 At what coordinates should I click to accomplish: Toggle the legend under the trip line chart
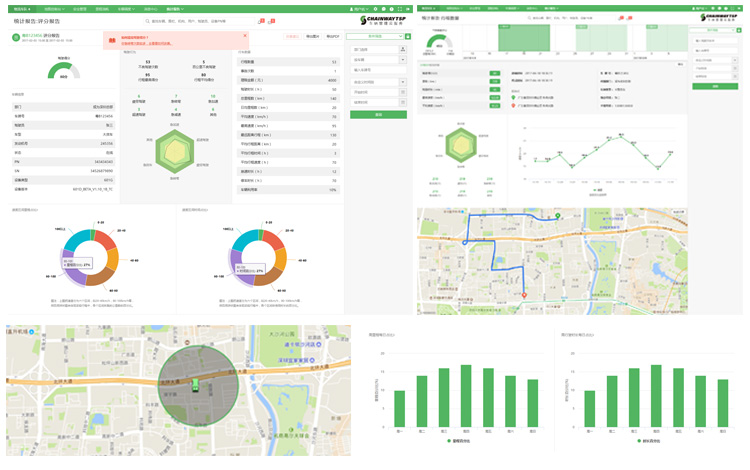click(599, 189)
